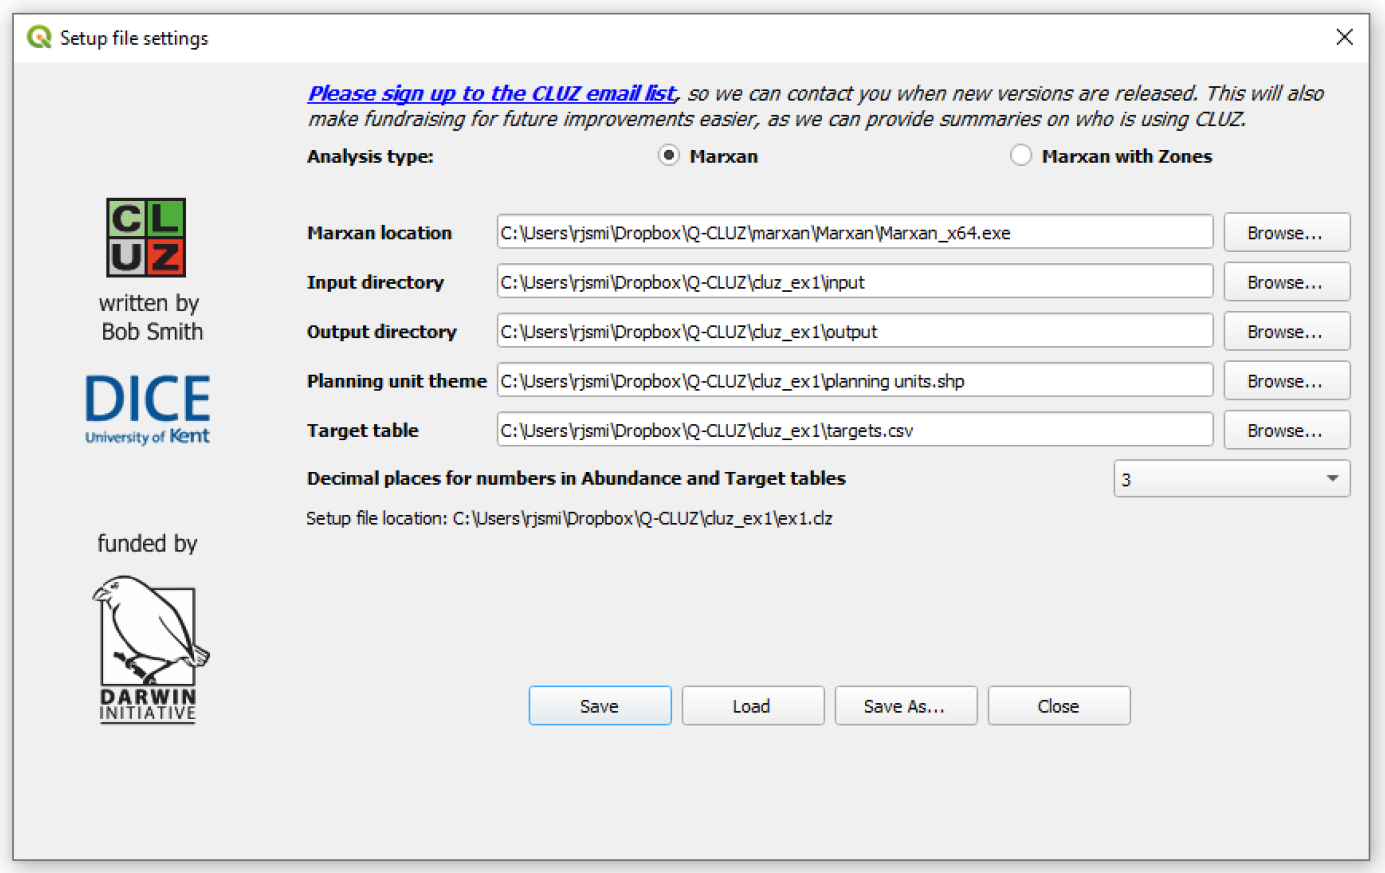
Task: Click the Darwin Initiative bird logo
Action: 148,648
